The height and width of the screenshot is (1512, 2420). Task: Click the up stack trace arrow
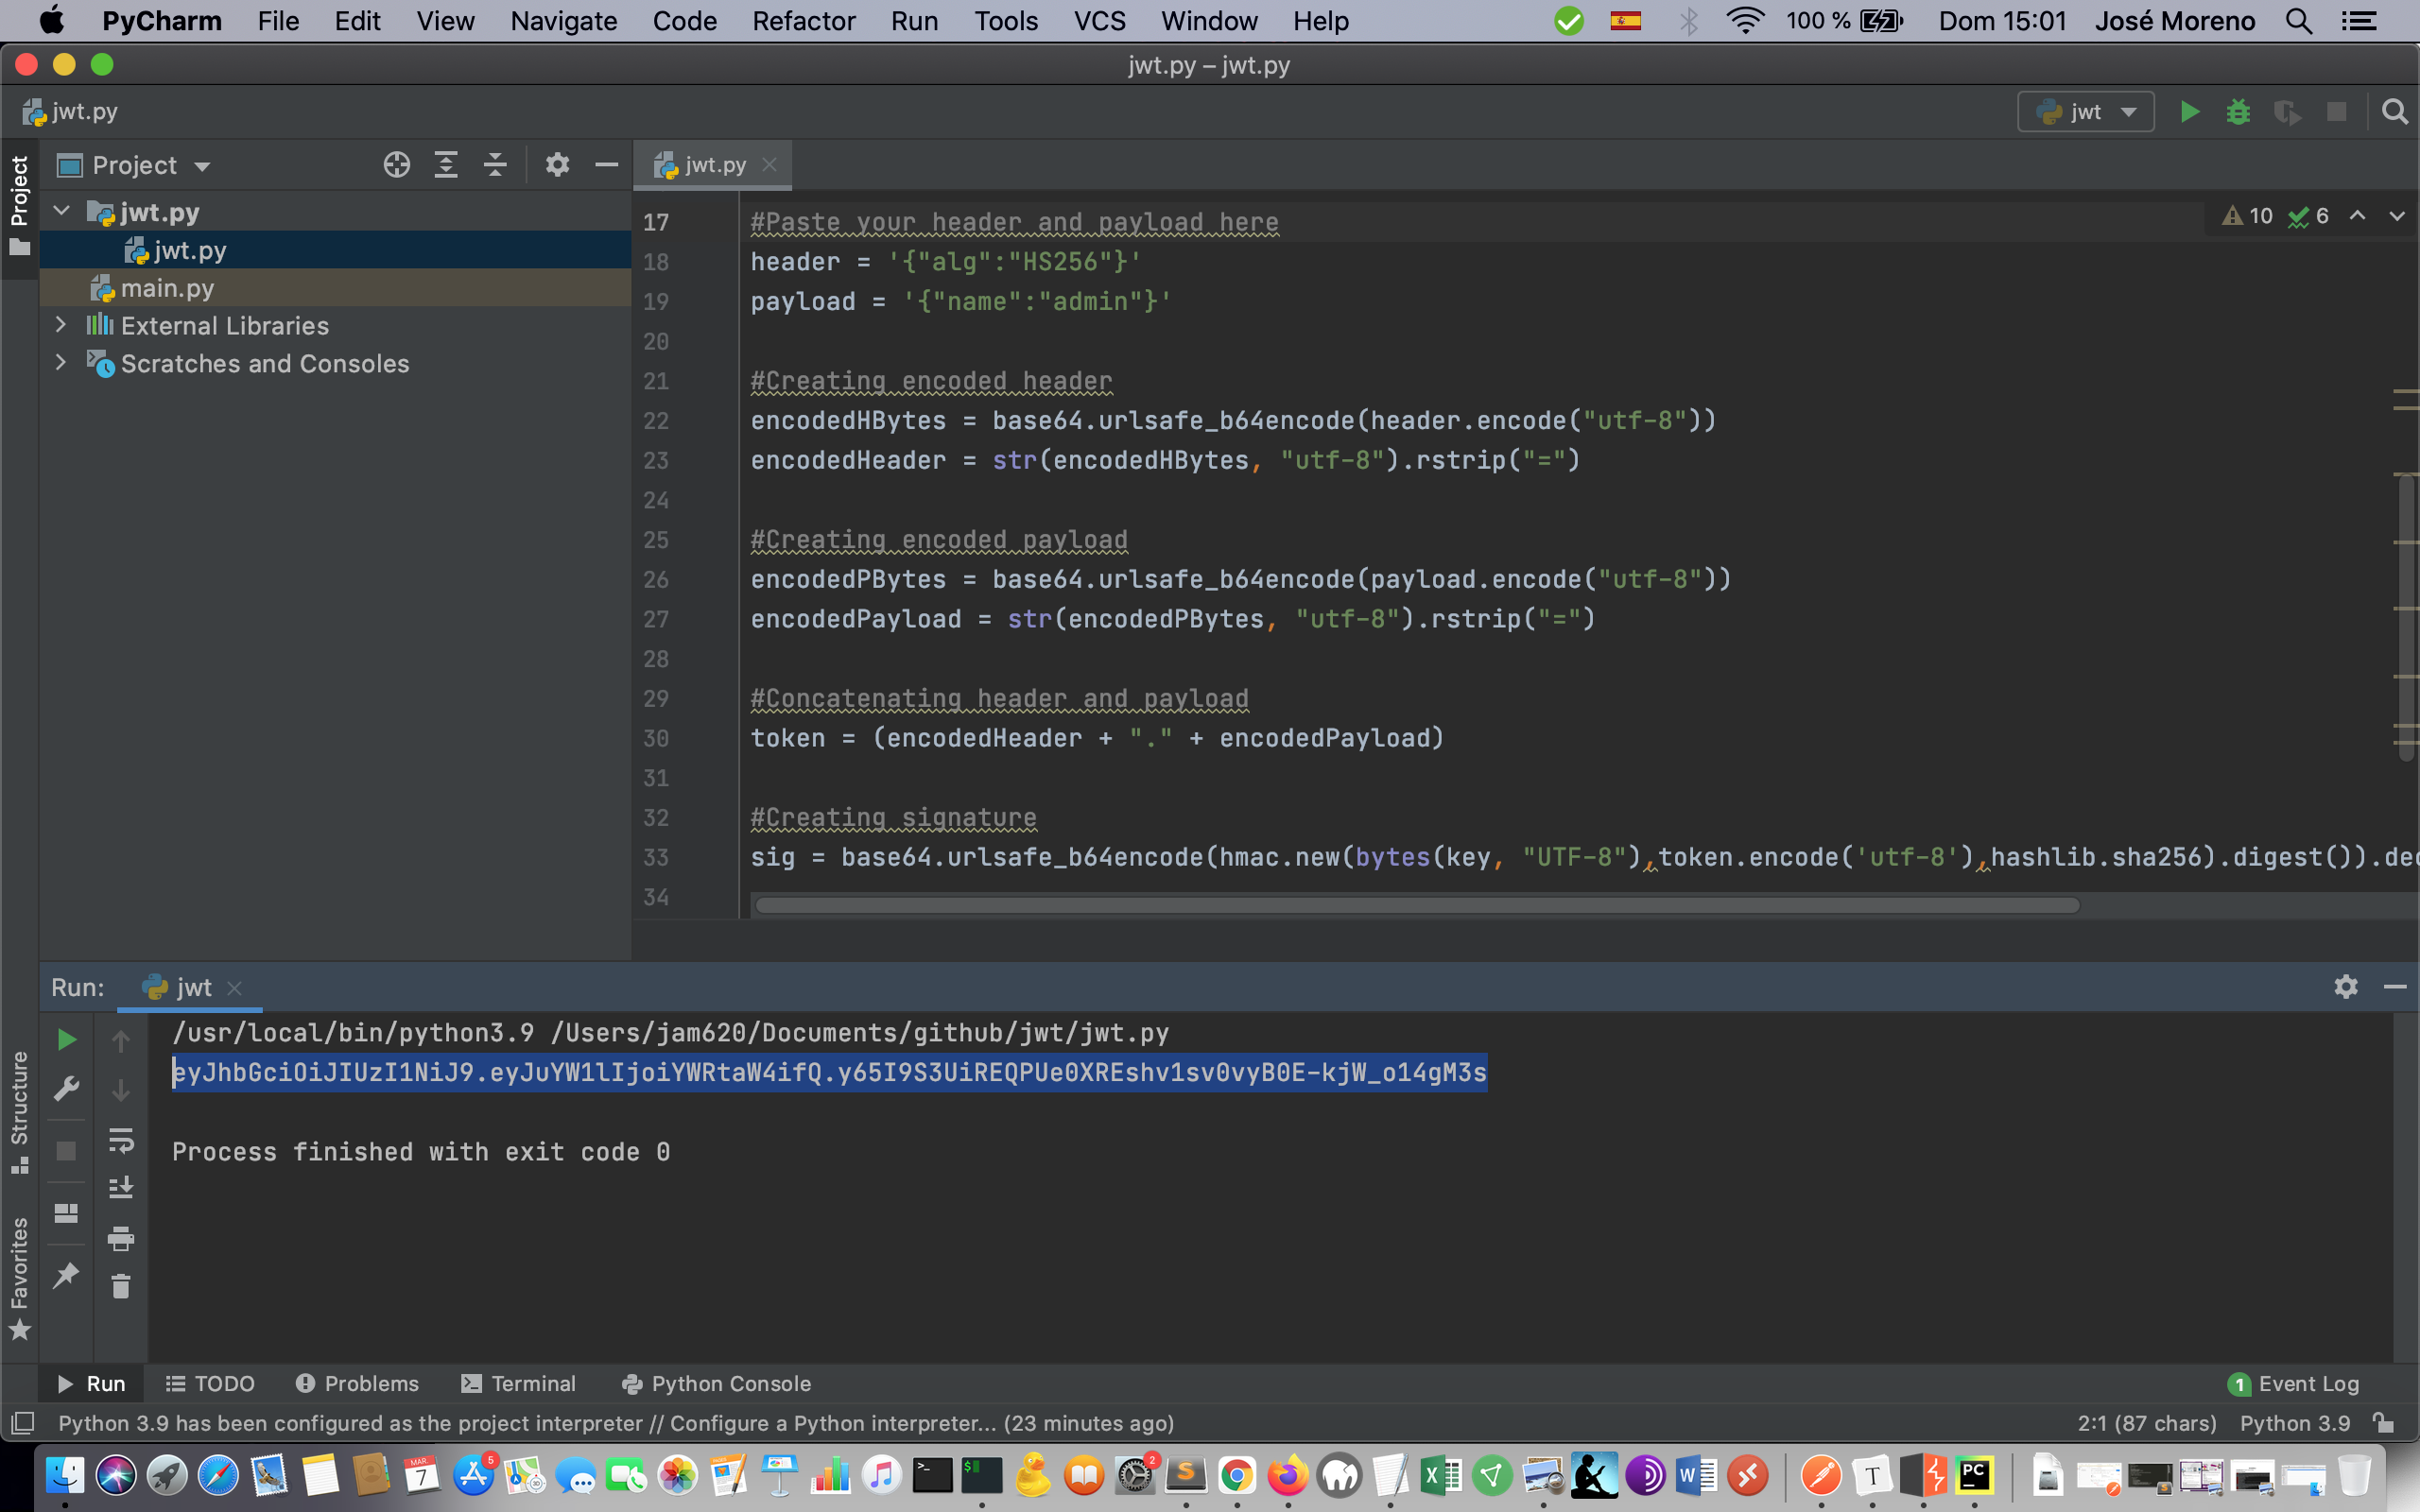121,1041
